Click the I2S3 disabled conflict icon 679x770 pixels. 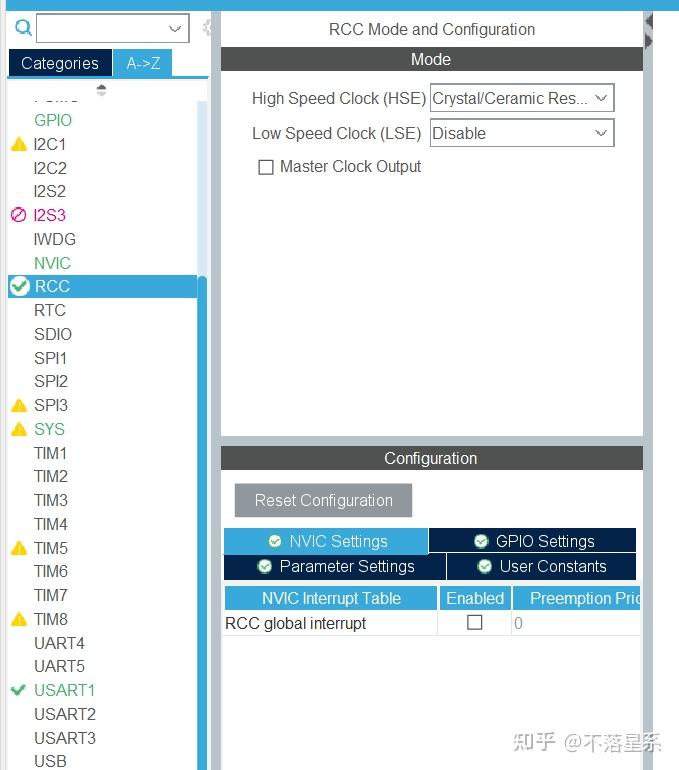point(18,215)
